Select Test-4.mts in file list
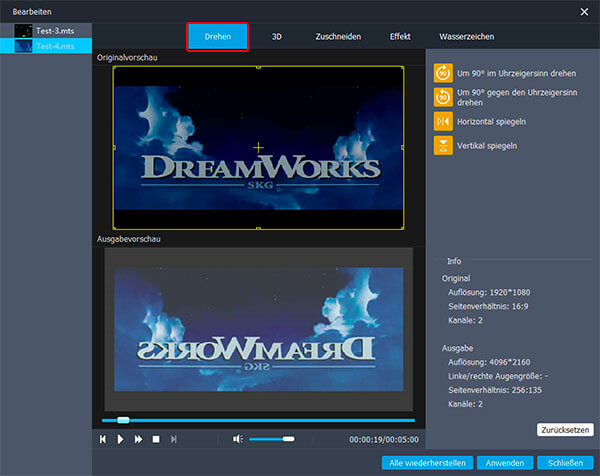This screenshot has height=476, width=600. 46,46
